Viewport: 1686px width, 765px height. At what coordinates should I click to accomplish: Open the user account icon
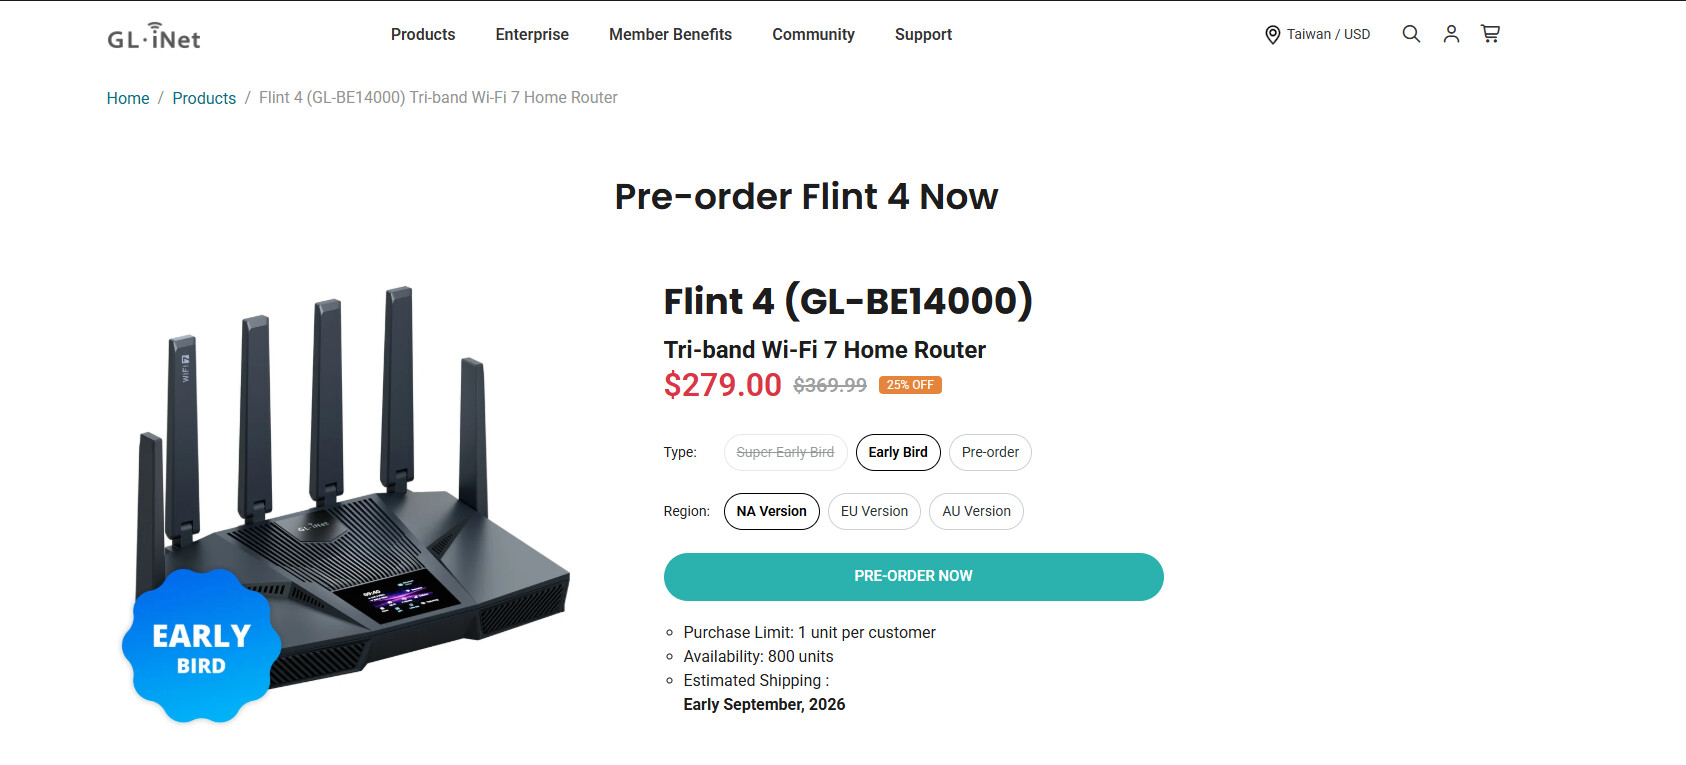point(1451,34)
